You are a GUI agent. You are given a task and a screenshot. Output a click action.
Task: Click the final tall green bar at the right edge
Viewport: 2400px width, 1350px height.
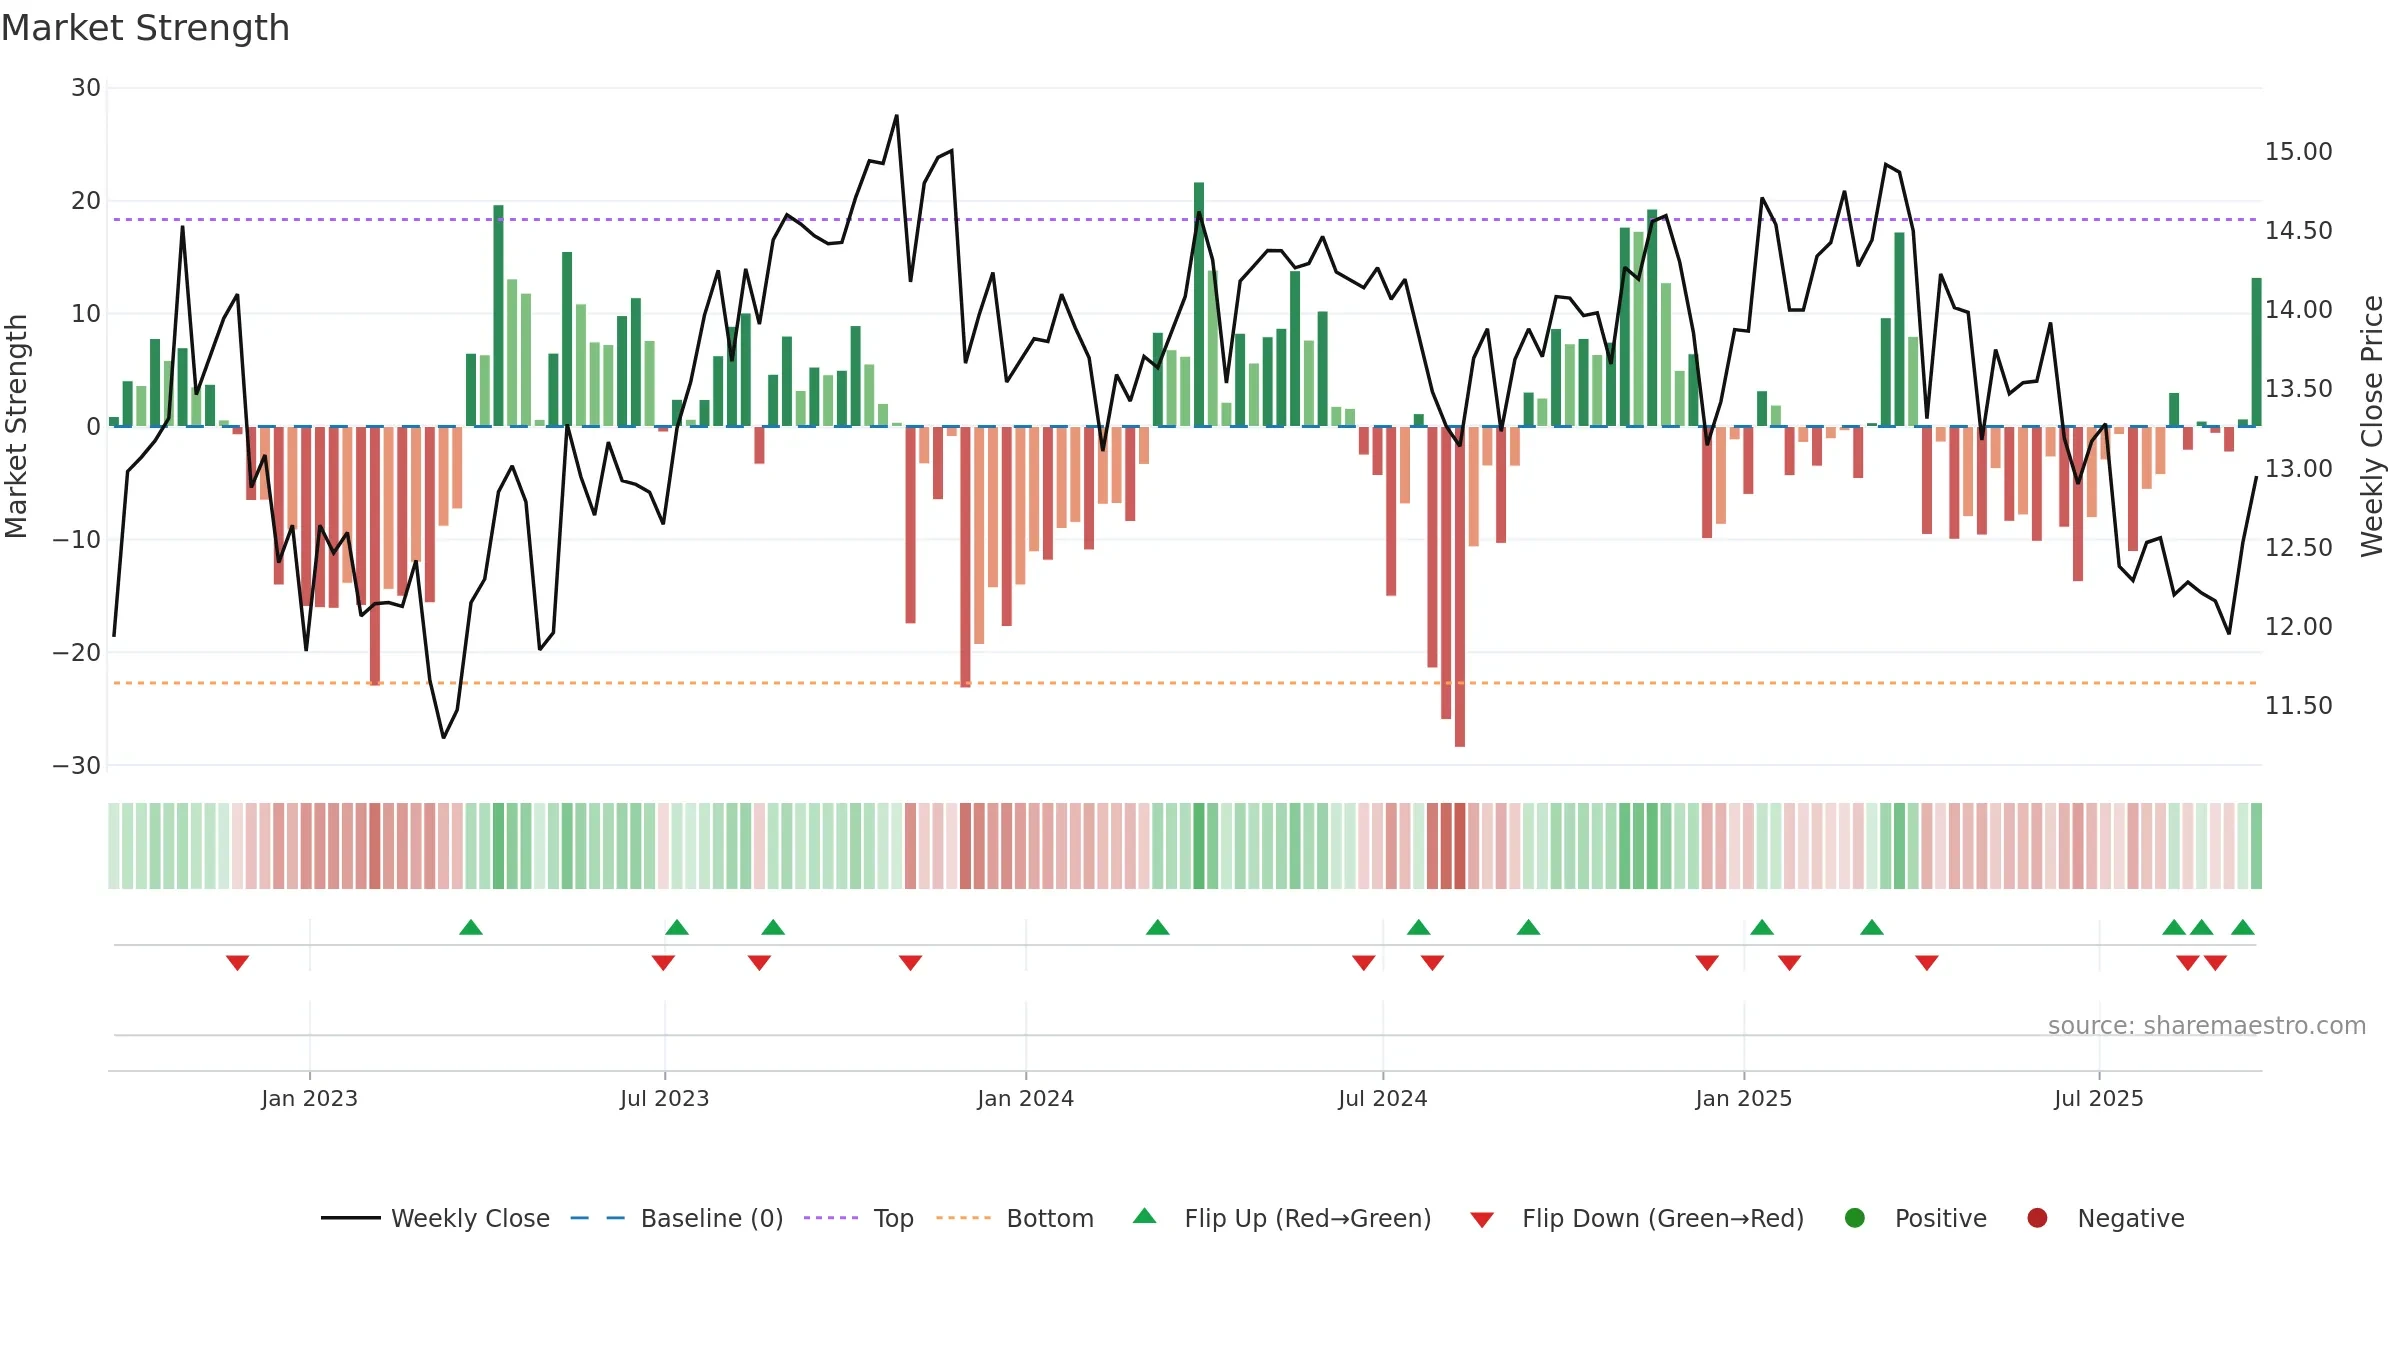(x=2256, y=352)
